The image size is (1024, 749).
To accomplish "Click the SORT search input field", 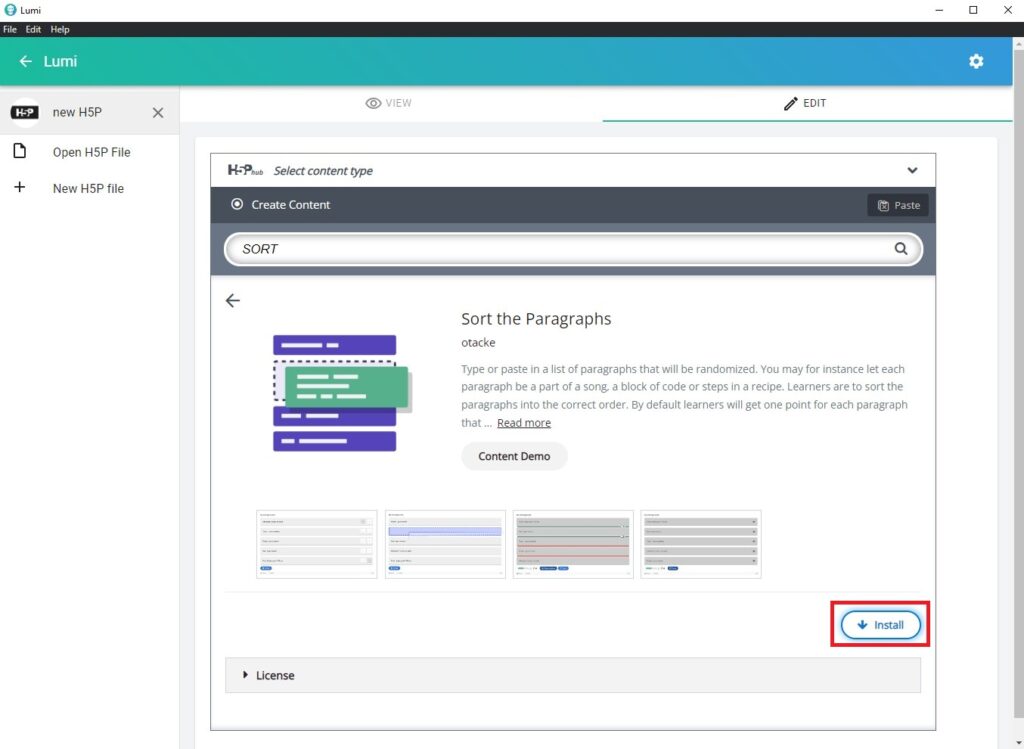I will tap(560, 249).
